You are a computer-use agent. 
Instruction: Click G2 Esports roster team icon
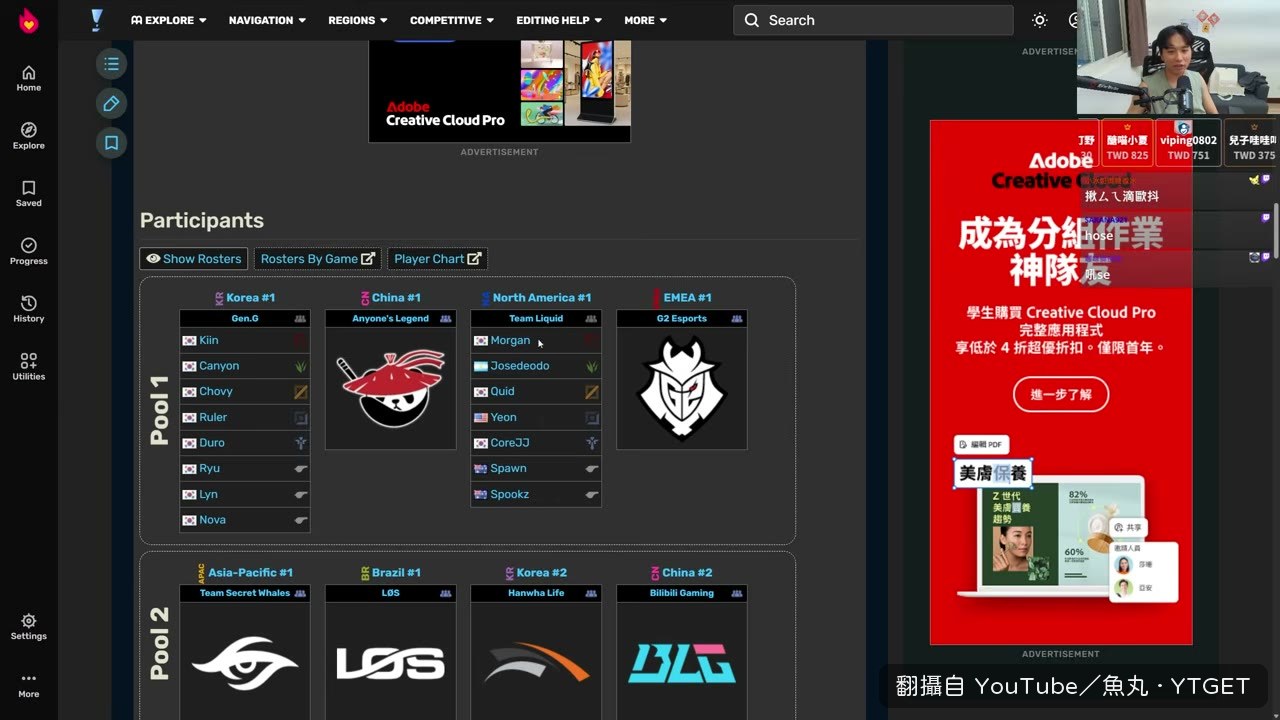point(737,319)
